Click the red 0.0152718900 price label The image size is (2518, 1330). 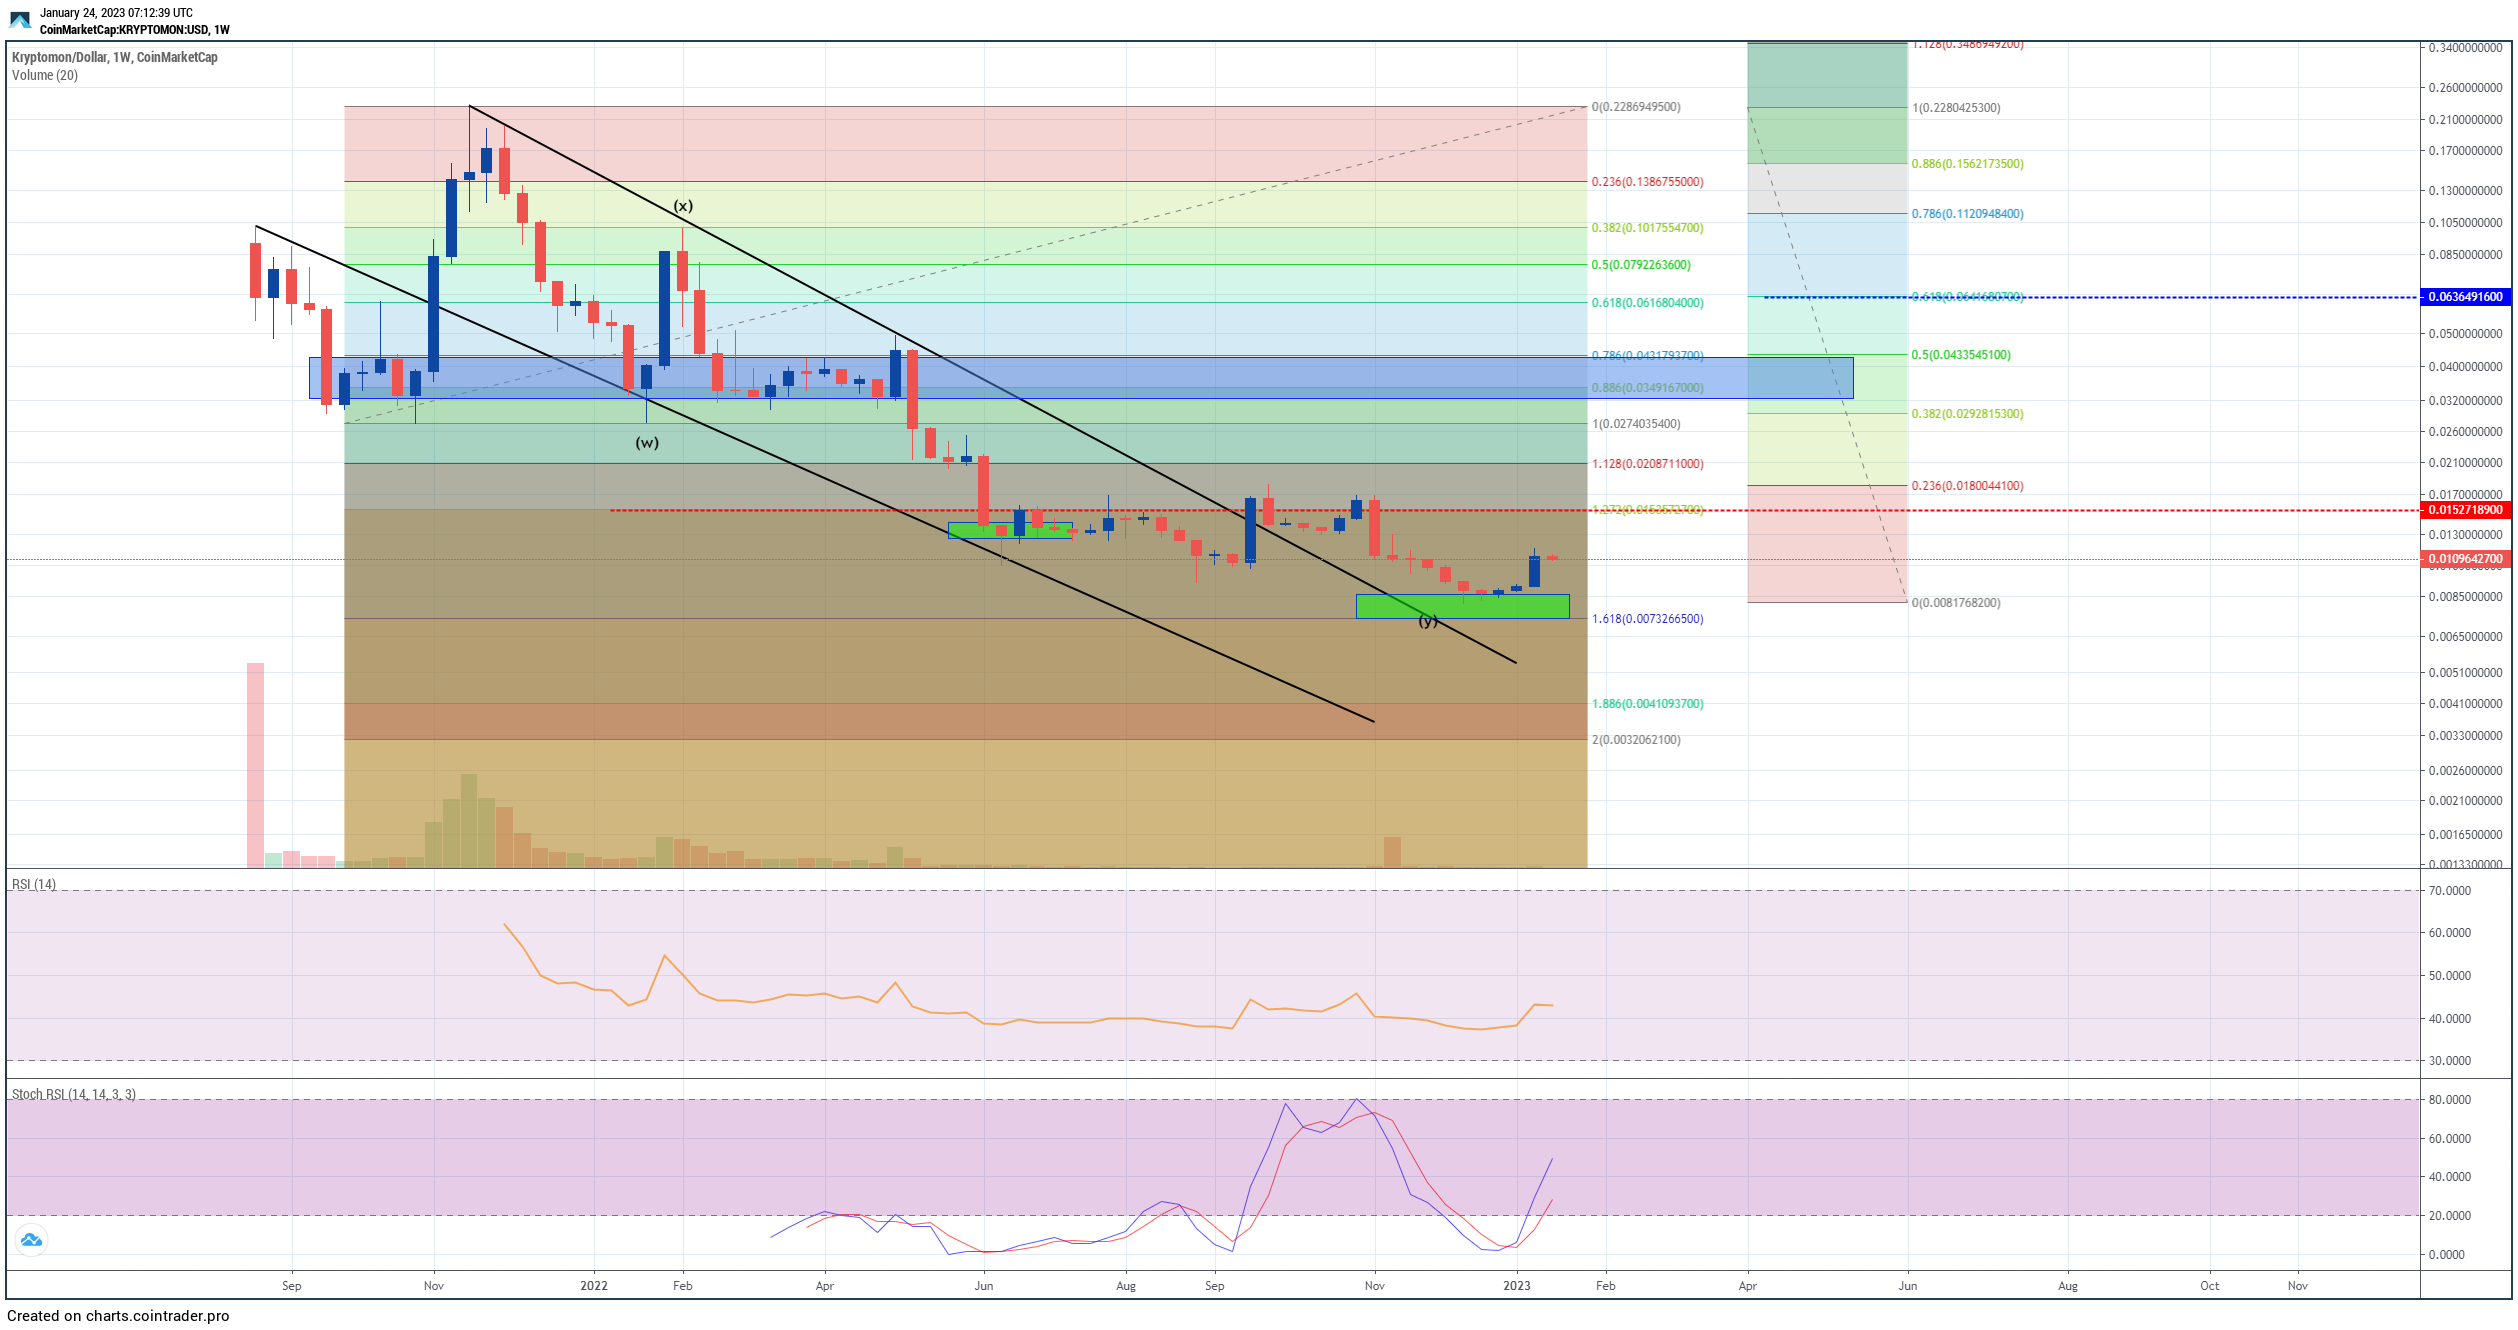click(x=2465, y=510)
